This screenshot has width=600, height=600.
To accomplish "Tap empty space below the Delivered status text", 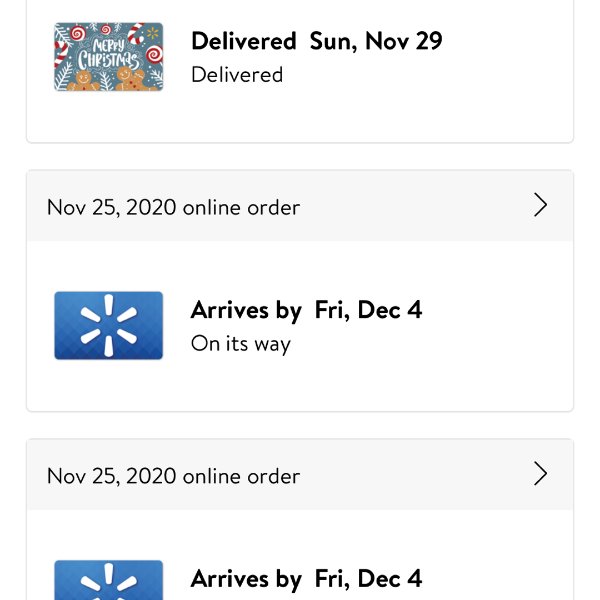I will [x=300, y=115].
